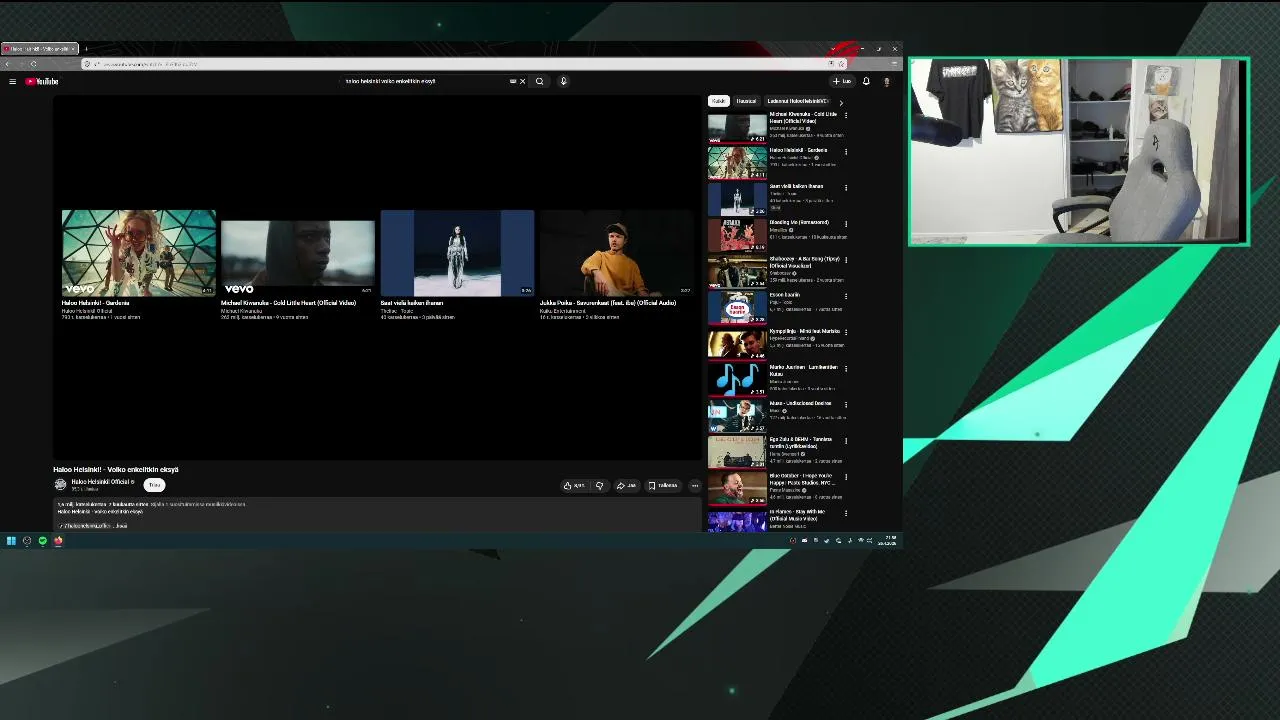Viewport: 1280px width, 720px height.
Task: Subscribe with the Tilaa button
Action: click(154, 485)
